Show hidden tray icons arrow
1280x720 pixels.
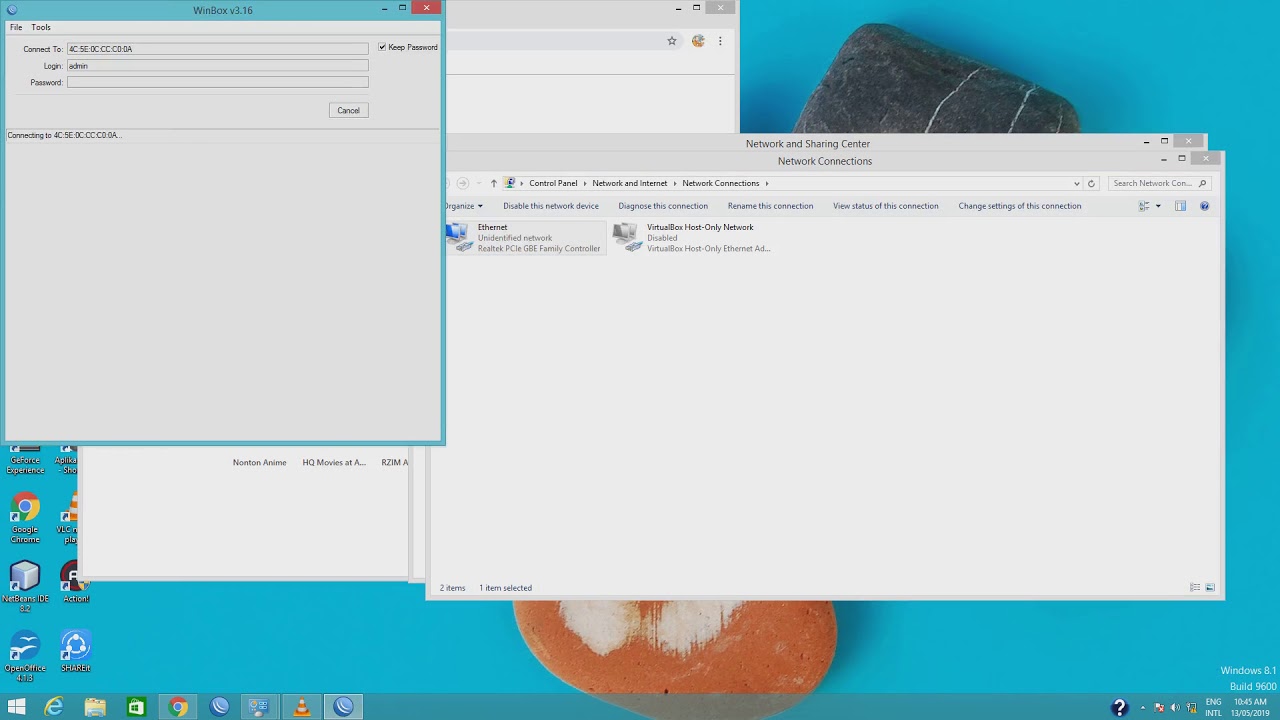[x=1143, y=708]
